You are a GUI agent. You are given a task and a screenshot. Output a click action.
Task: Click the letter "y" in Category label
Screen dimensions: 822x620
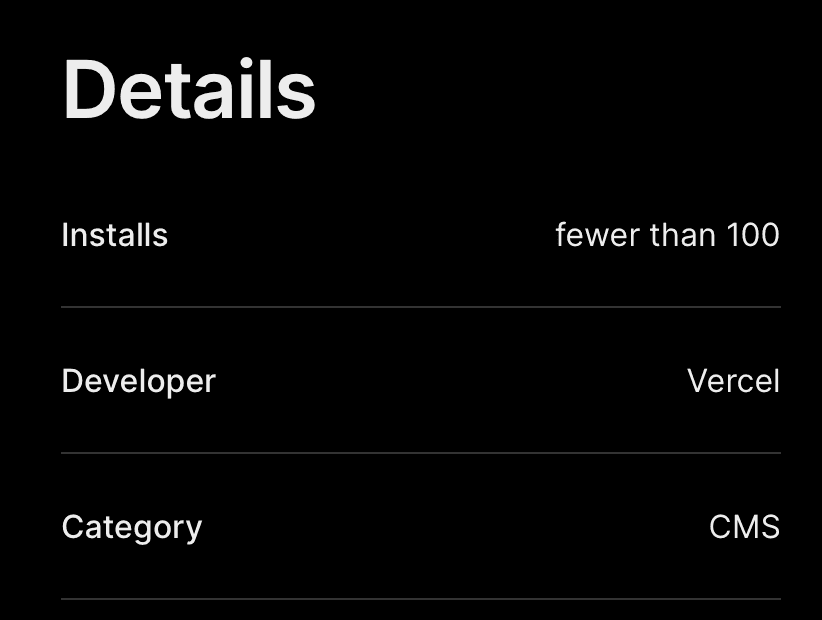(x=193, y=530)
